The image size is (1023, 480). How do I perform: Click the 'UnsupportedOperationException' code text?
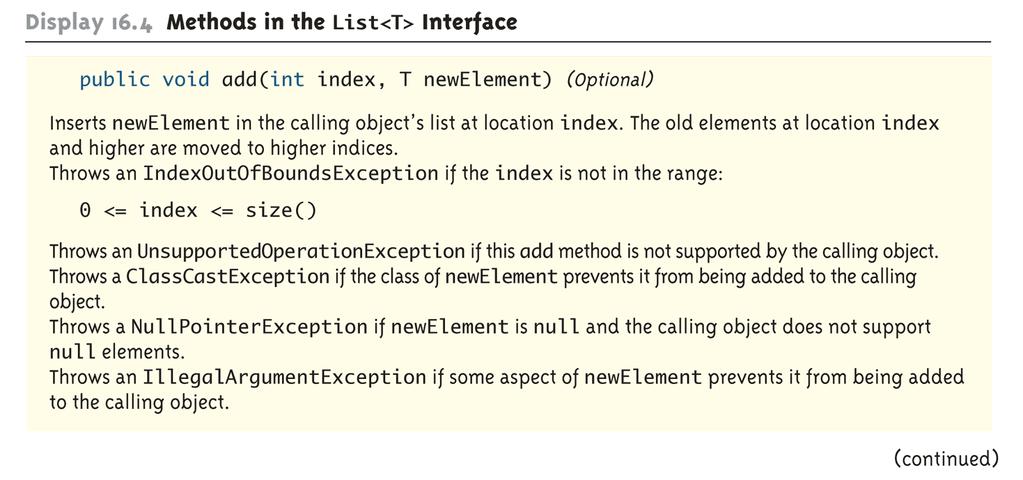coord(301,251)
